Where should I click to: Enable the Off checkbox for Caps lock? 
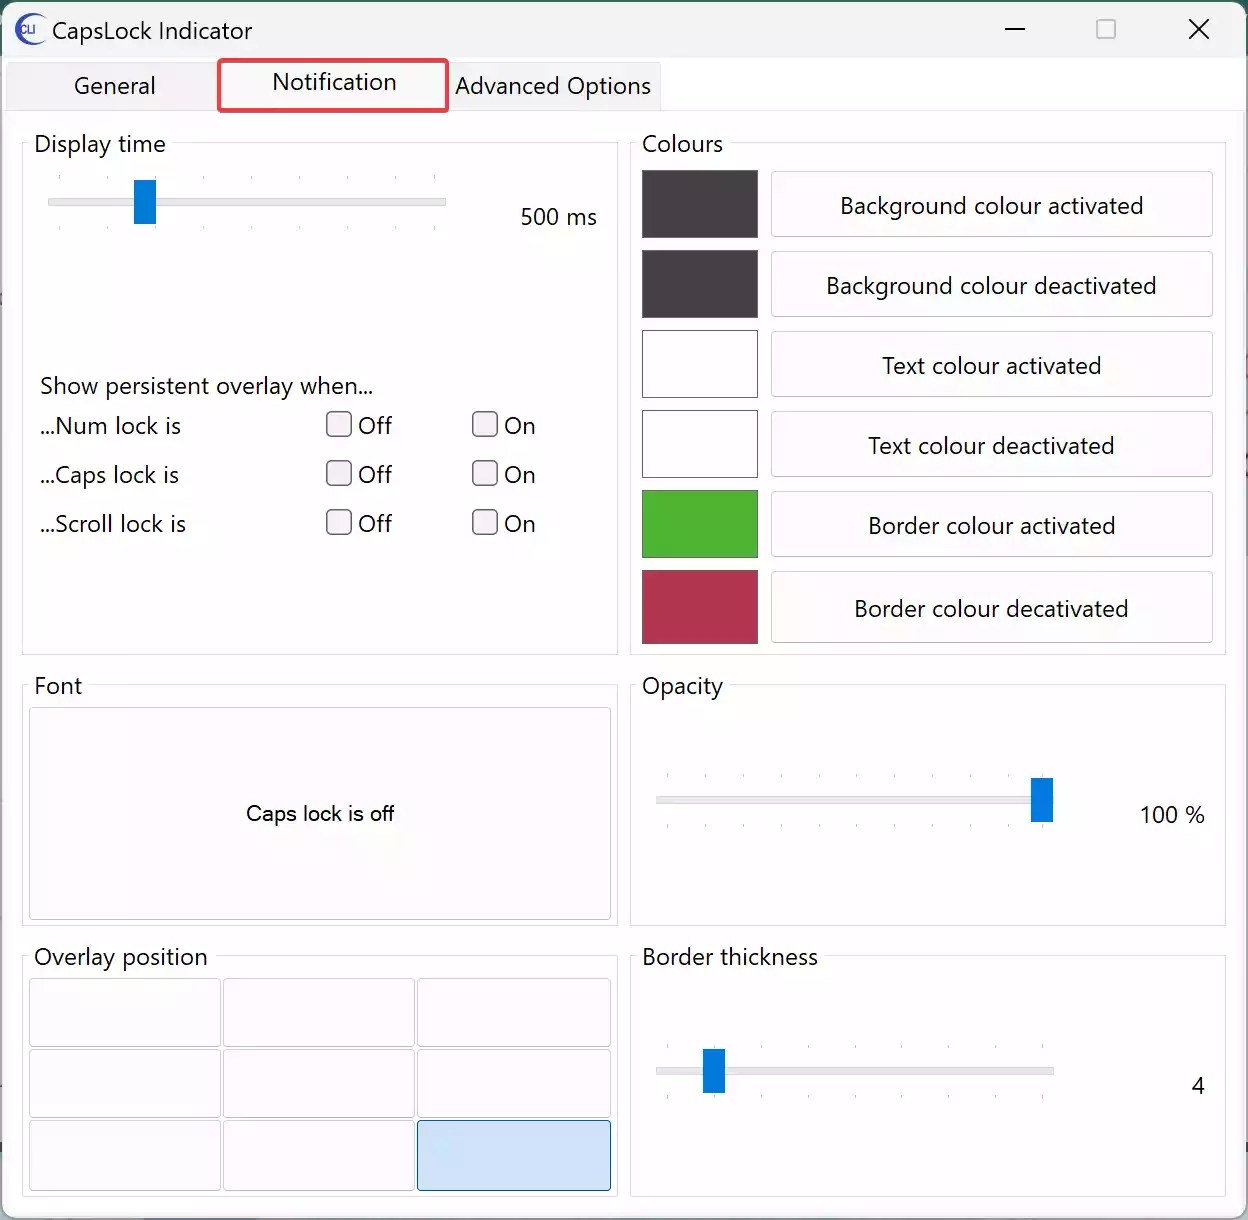click(x=338, y=473)
